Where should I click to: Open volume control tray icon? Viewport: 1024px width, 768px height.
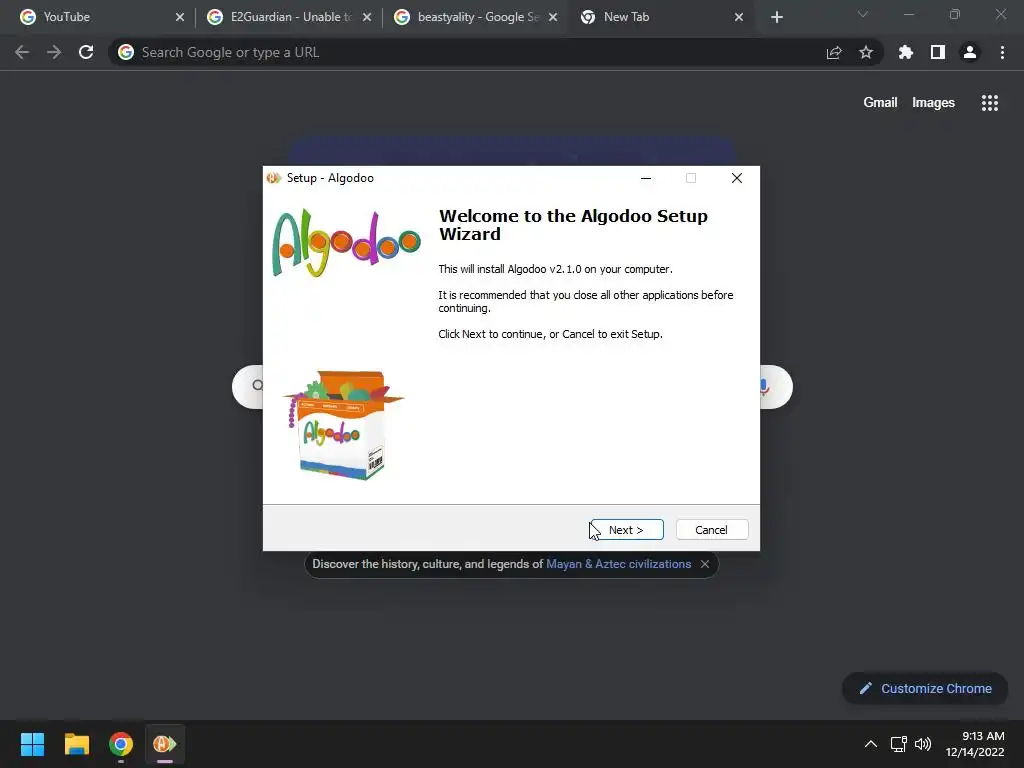923,744
